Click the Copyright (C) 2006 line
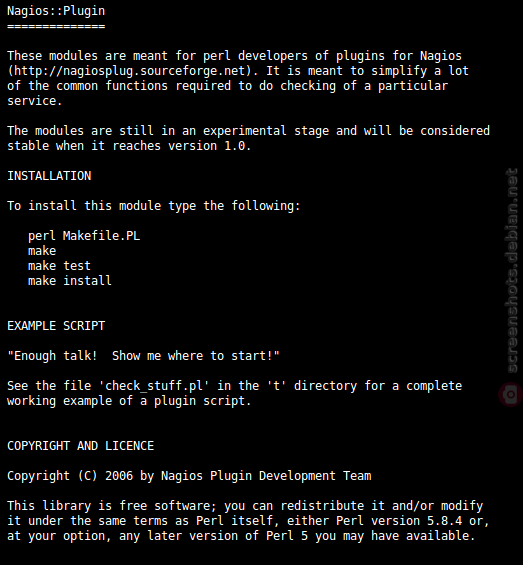The width and height of the screenshot is (523, 565). coord(189,476)
